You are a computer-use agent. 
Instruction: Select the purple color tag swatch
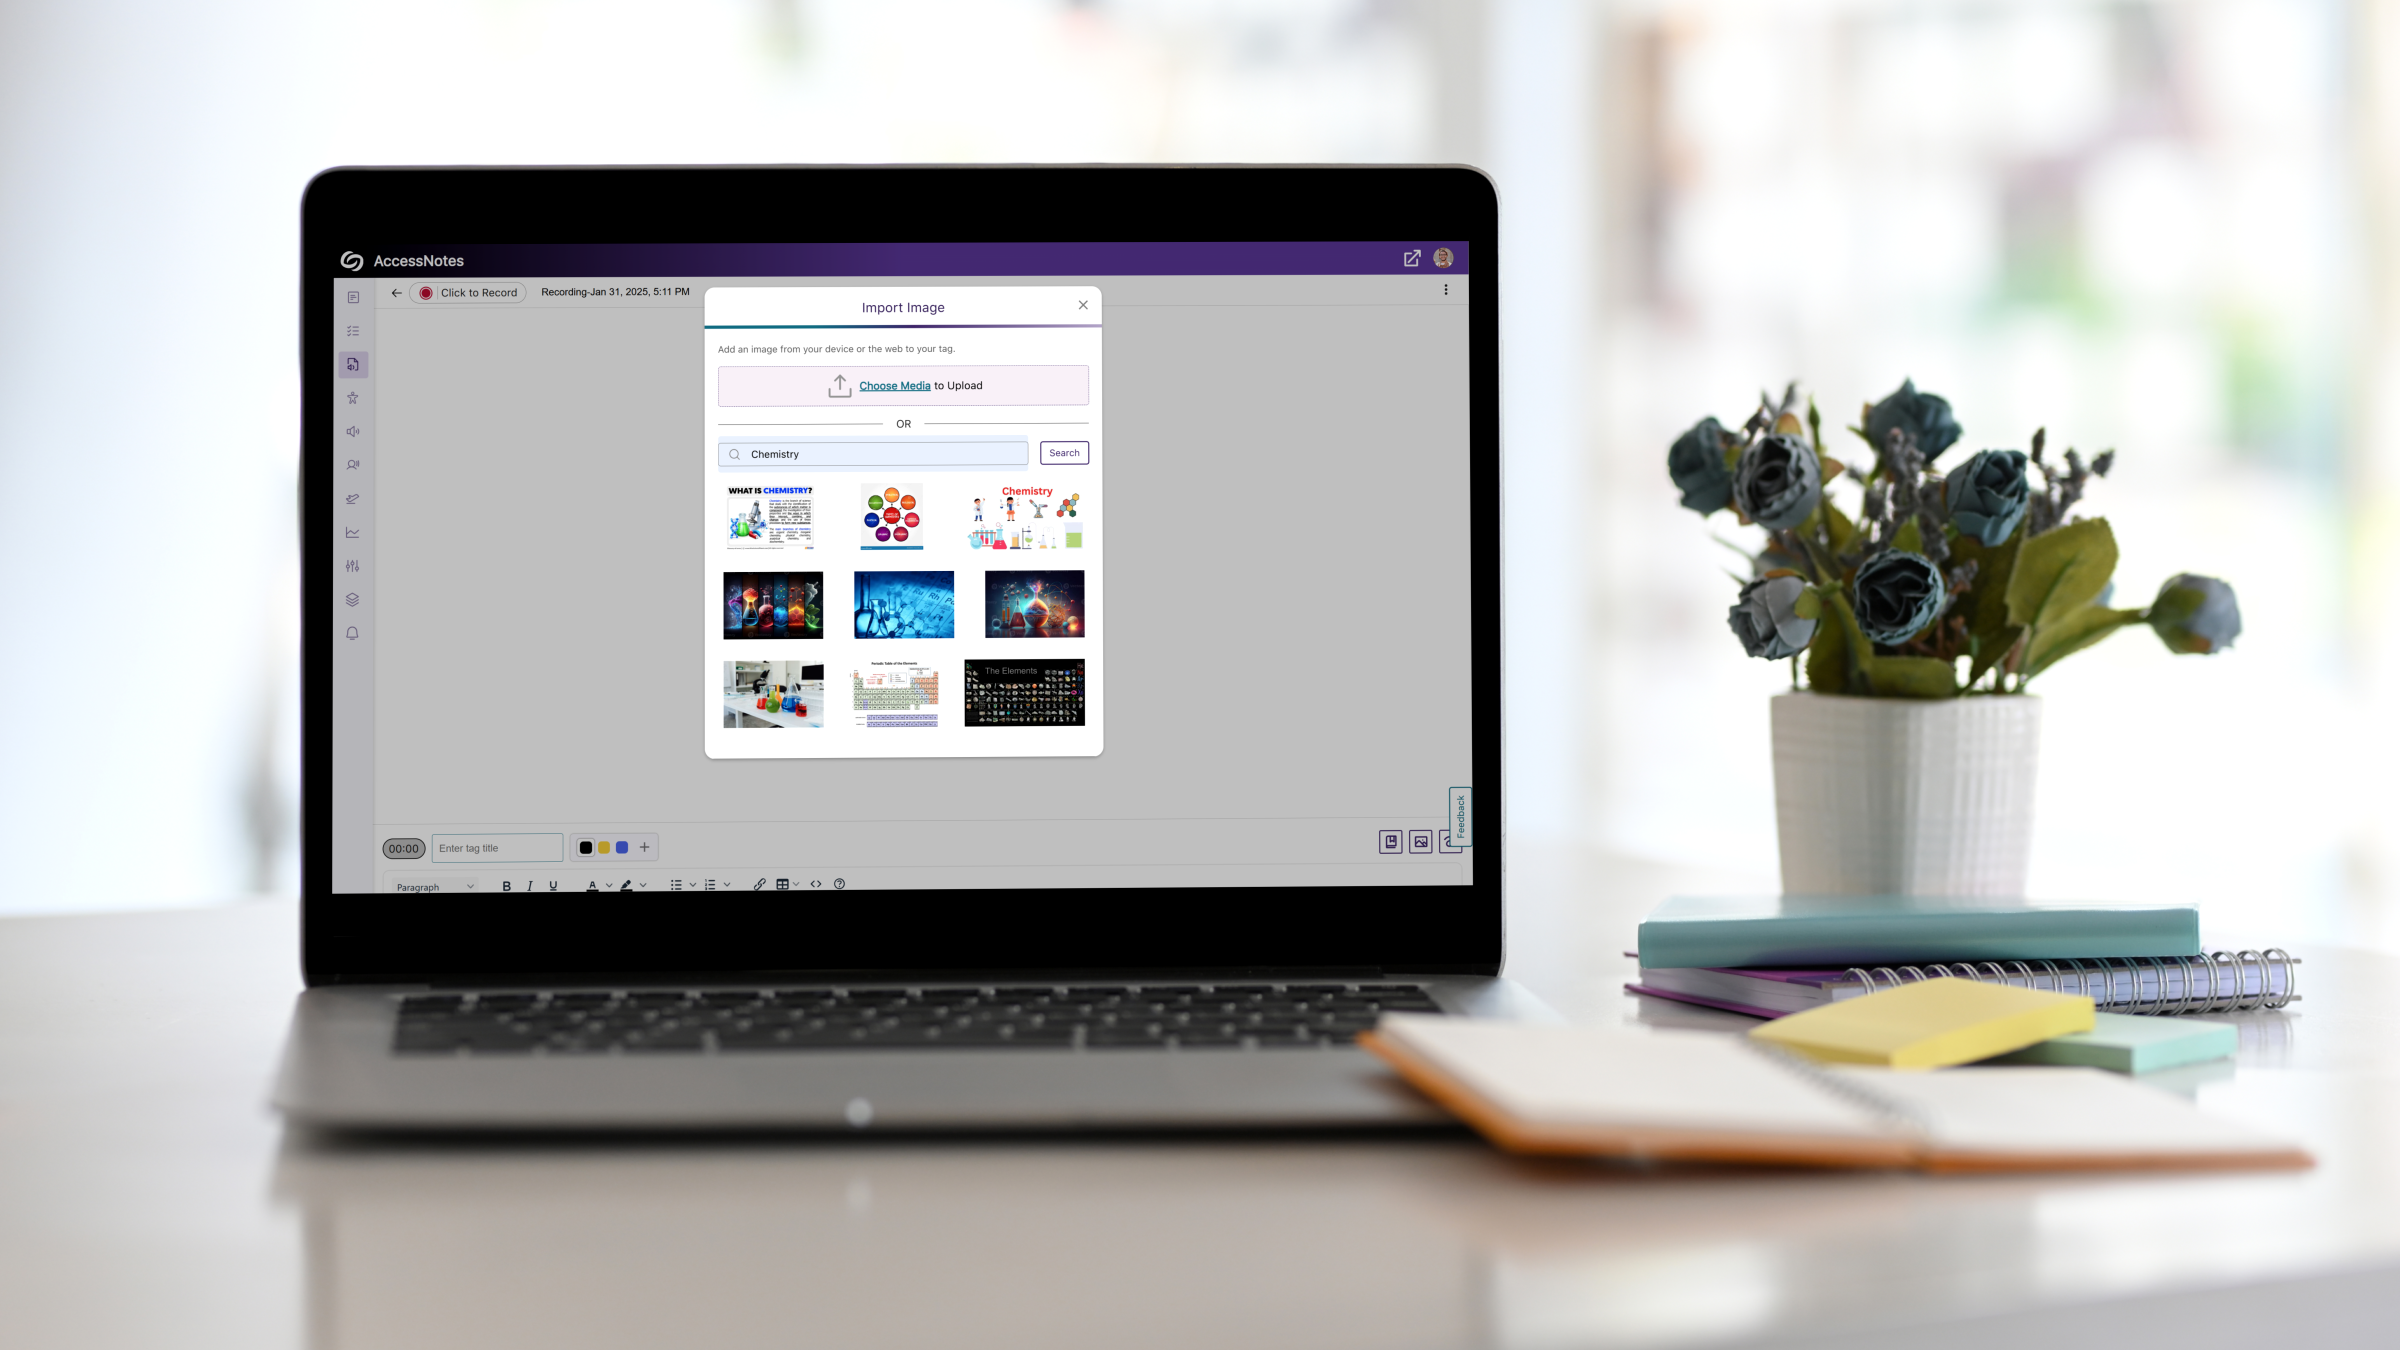coord(621,847)
